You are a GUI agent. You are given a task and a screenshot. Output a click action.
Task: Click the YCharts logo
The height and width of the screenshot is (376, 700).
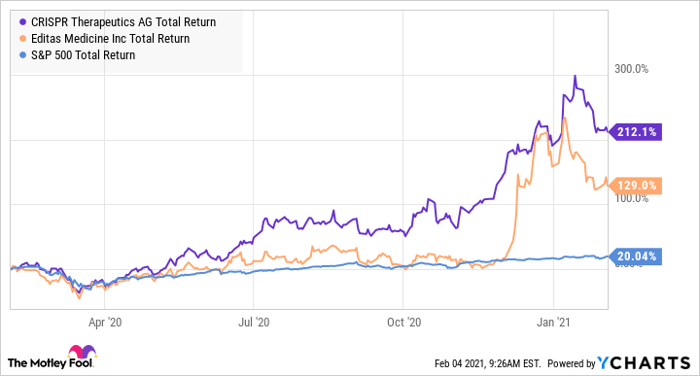click(644, 363)
